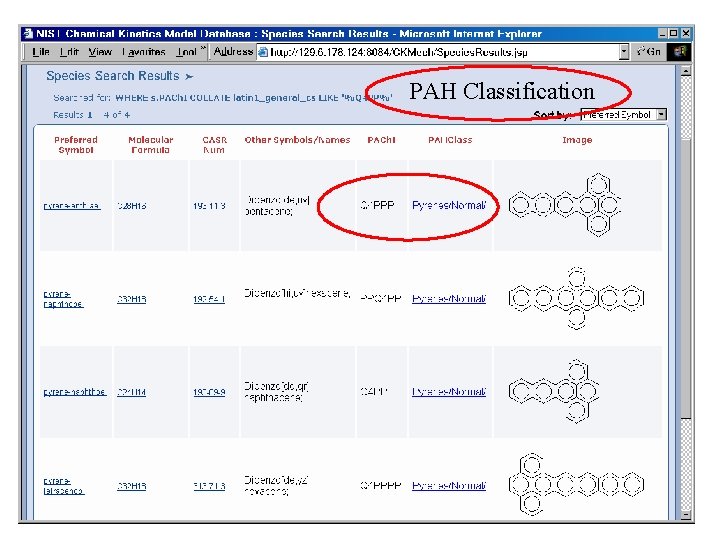Open the Favorites menu
The width and height of the screenshot is (720, 540).
pyautogui.click(x=144, y=51)
